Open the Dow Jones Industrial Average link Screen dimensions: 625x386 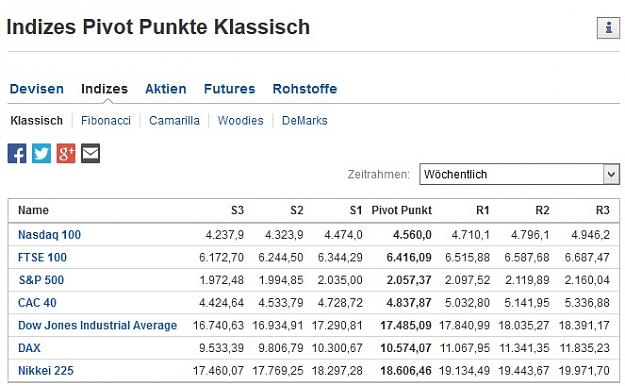click(97, 325)
